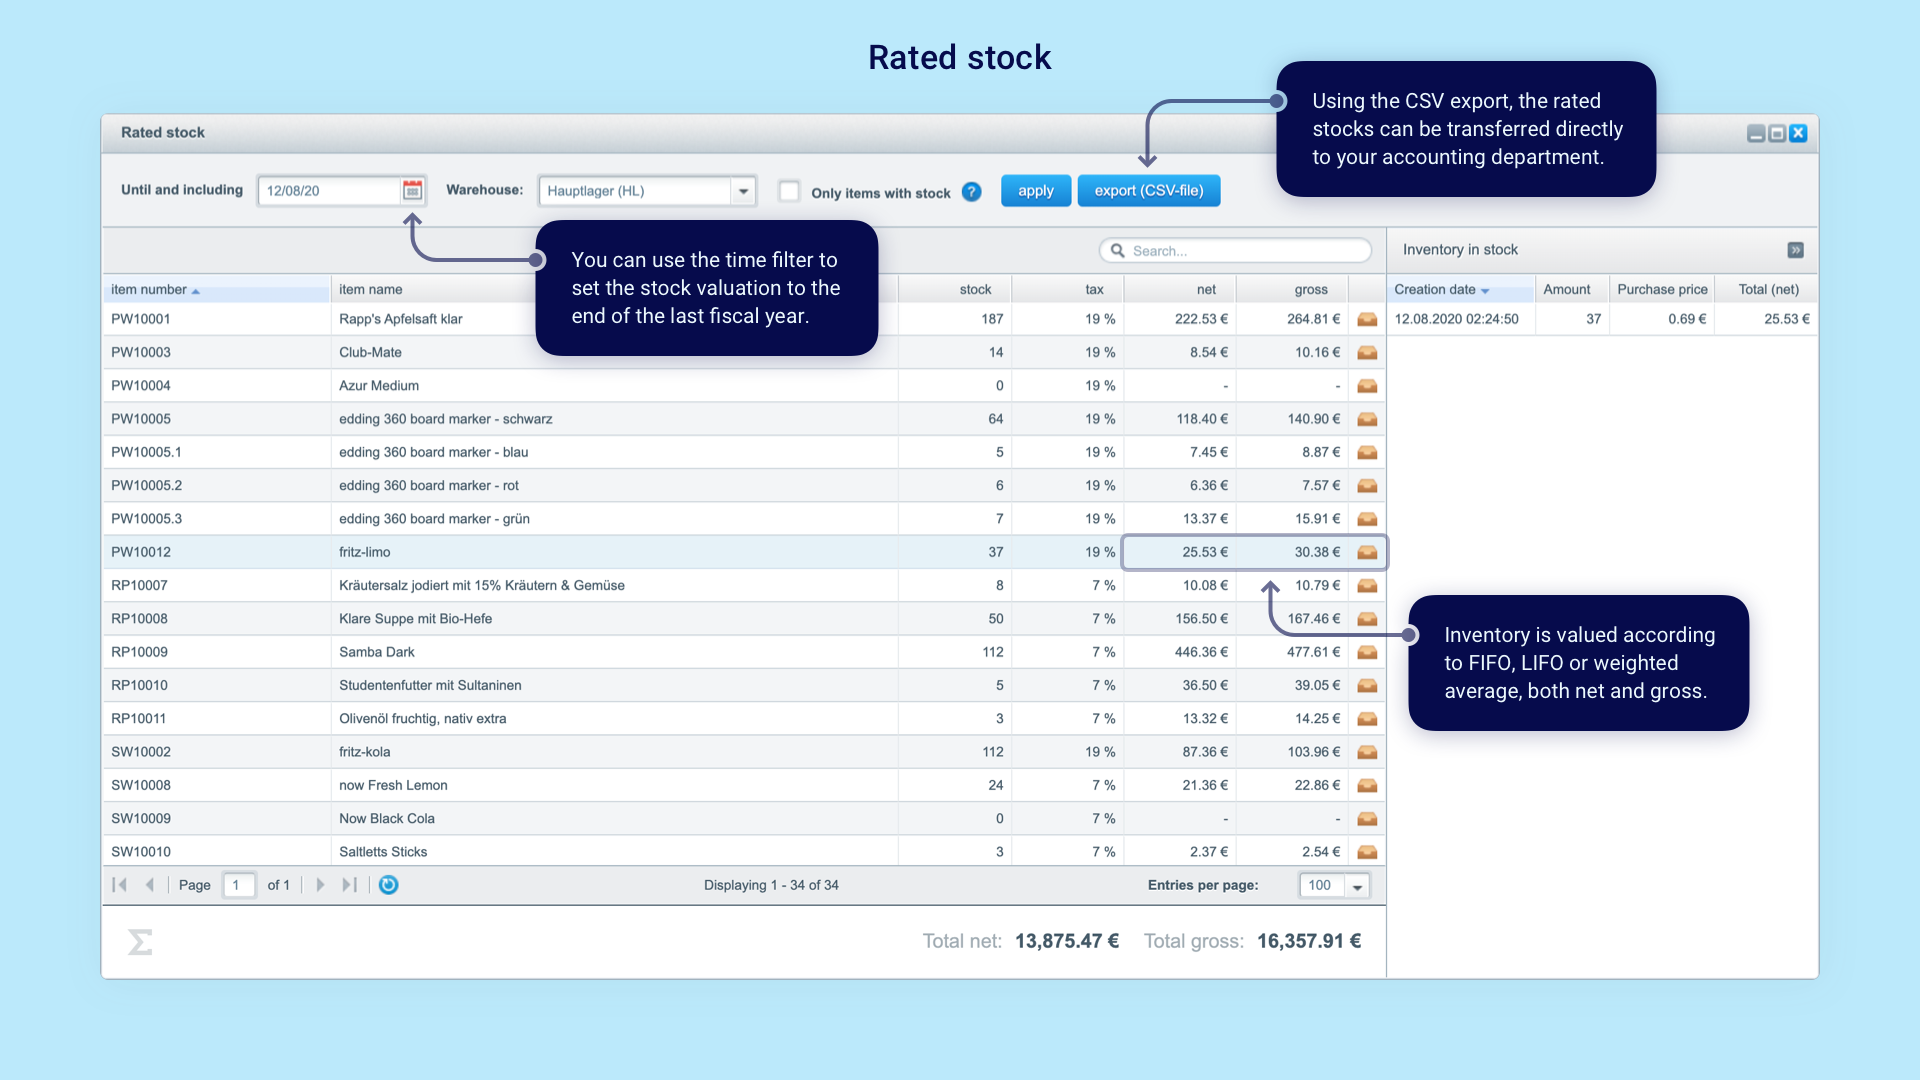Select row PW10001
The width and height of the screenshot is (1920, 1080).
744,319
